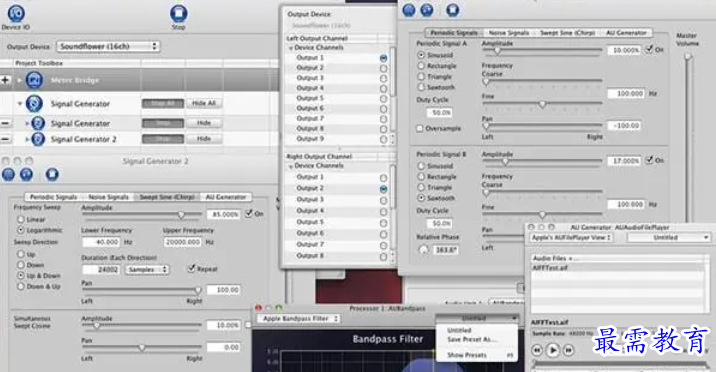Open Swept Sine (Chirp) tab in the Periodic Signals window
The width and height of the screenshot is (716, 372).
[x=567, y=33]
